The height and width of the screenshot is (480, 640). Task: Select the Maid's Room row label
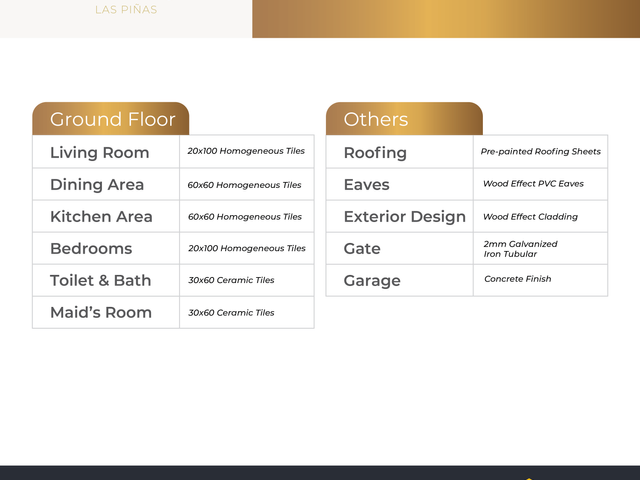(101, 312)
